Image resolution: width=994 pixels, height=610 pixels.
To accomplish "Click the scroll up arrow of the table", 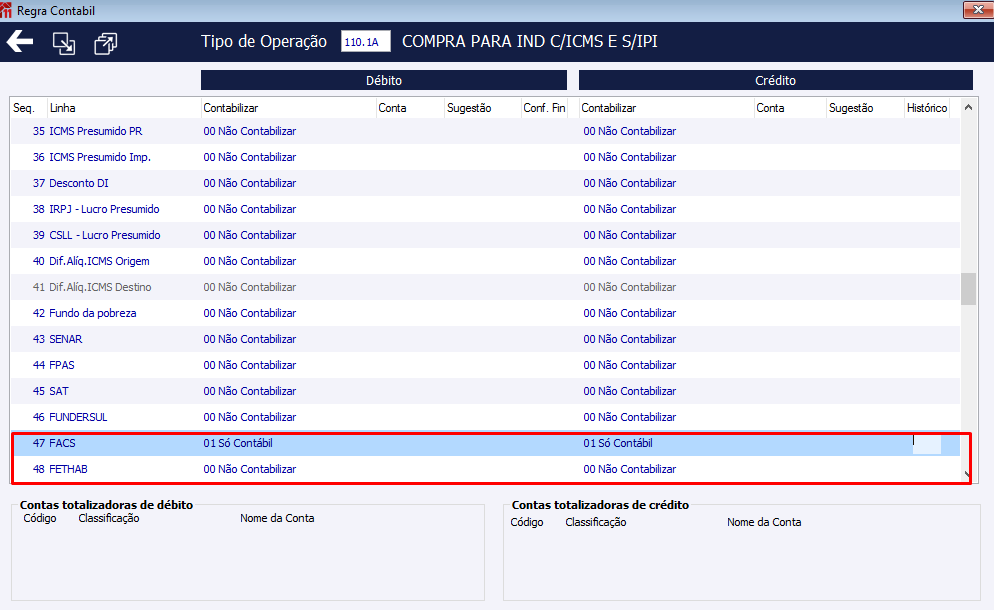I will tap(968, 108).
